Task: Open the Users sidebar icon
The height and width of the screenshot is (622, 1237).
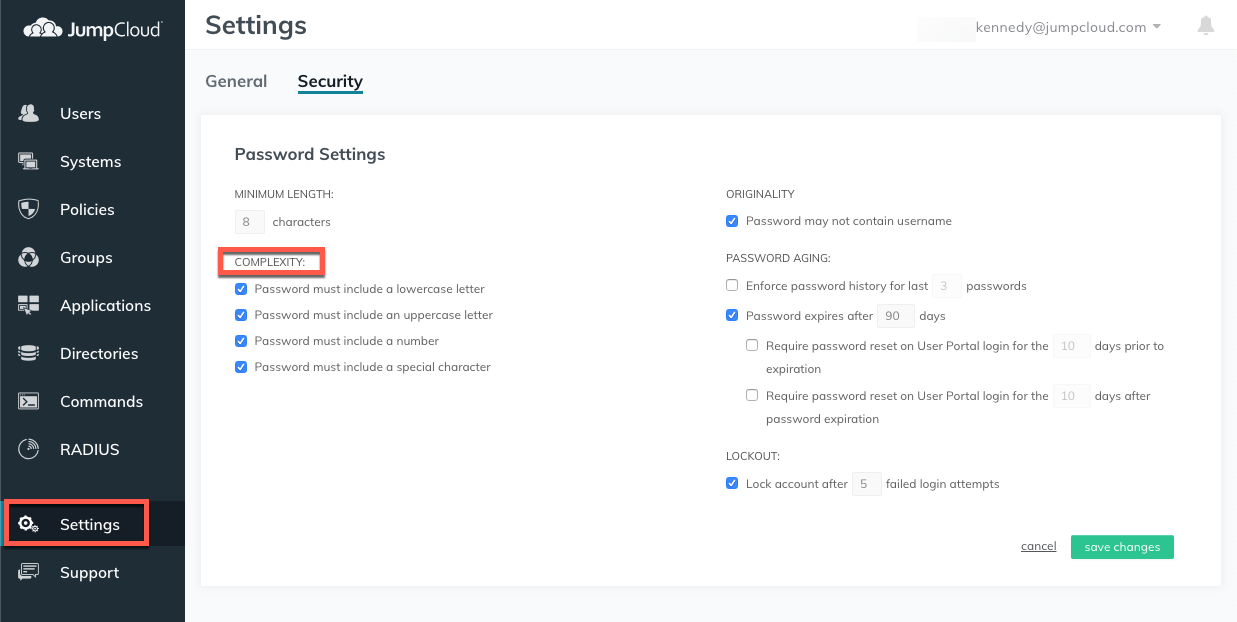Action: pos(28,113)
